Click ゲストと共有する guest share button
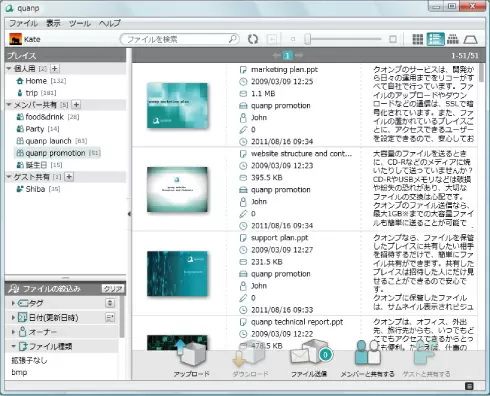The width and height of the screenshot is (490, 396). point(426,359)
